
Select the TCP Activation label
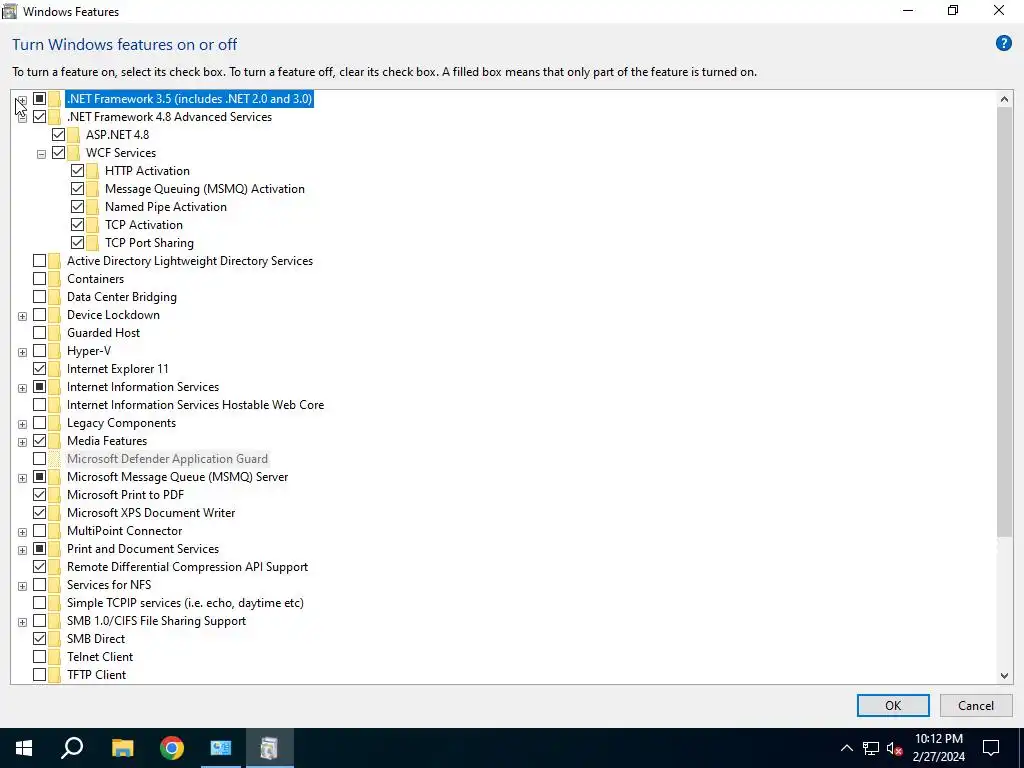(x=144, y=225)
